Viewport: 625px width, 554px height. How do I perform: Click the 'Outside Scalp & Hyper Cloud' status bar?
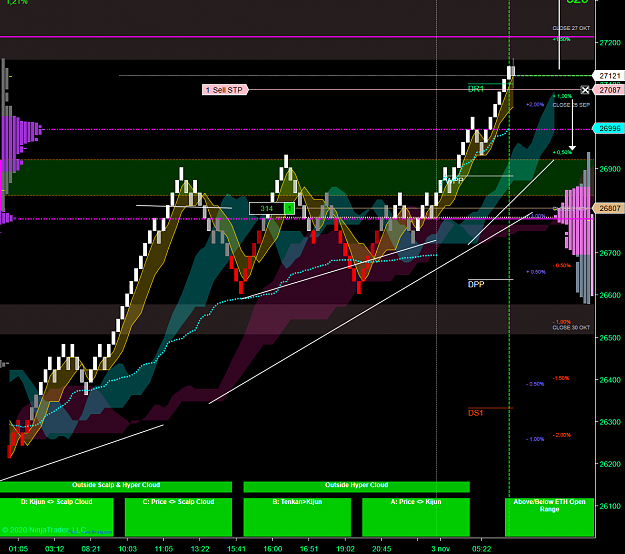click(x=116, y=487)
